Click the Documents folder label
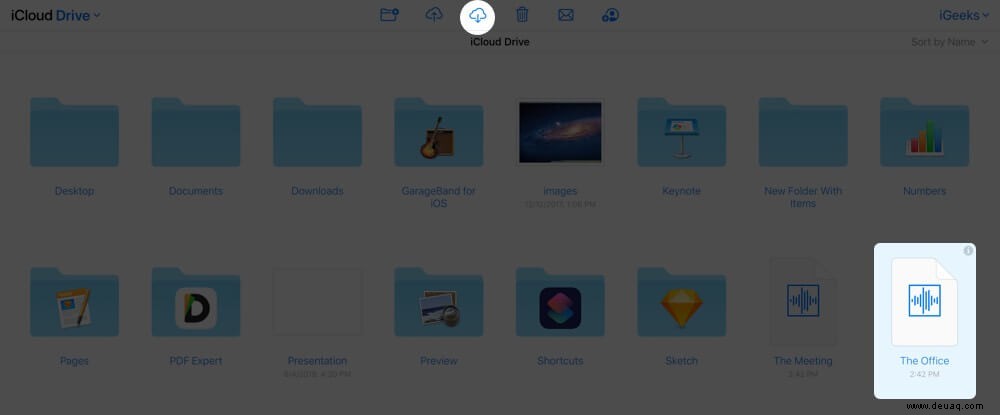Image resolution: width=1000 pixels, height=415 pixels. (196, 191)
